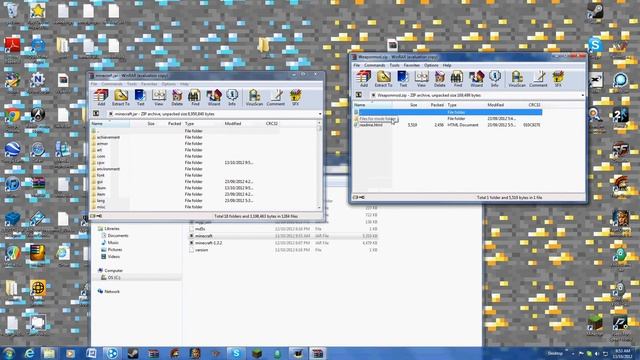Click Comment in the Weaponmod.zip WinRAR toolbar

click(538, 79)
